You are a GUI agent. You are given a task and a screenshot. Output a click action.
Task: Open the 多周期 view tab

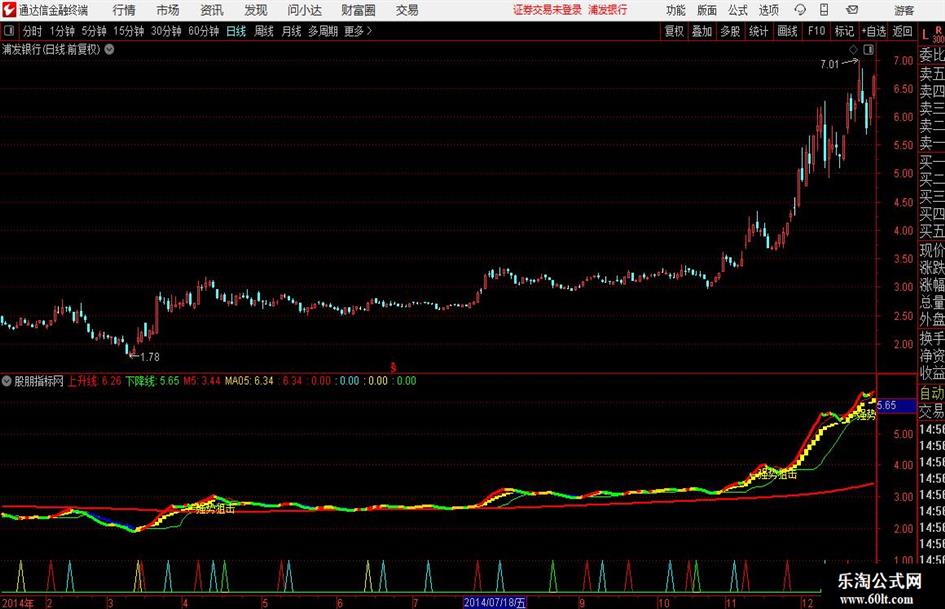323,31
